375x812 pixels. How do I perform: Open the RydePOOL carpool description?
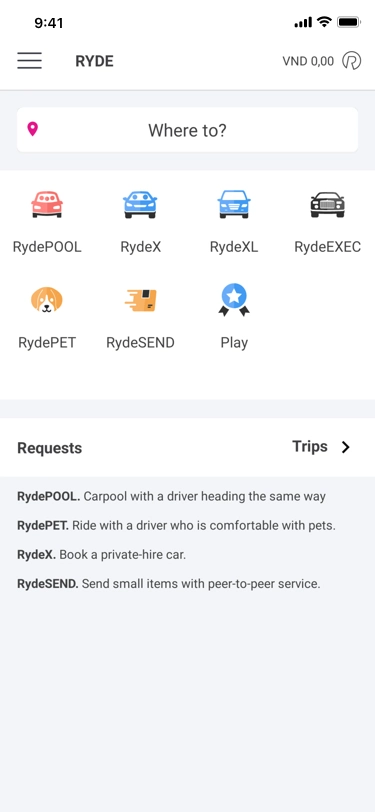171,497
